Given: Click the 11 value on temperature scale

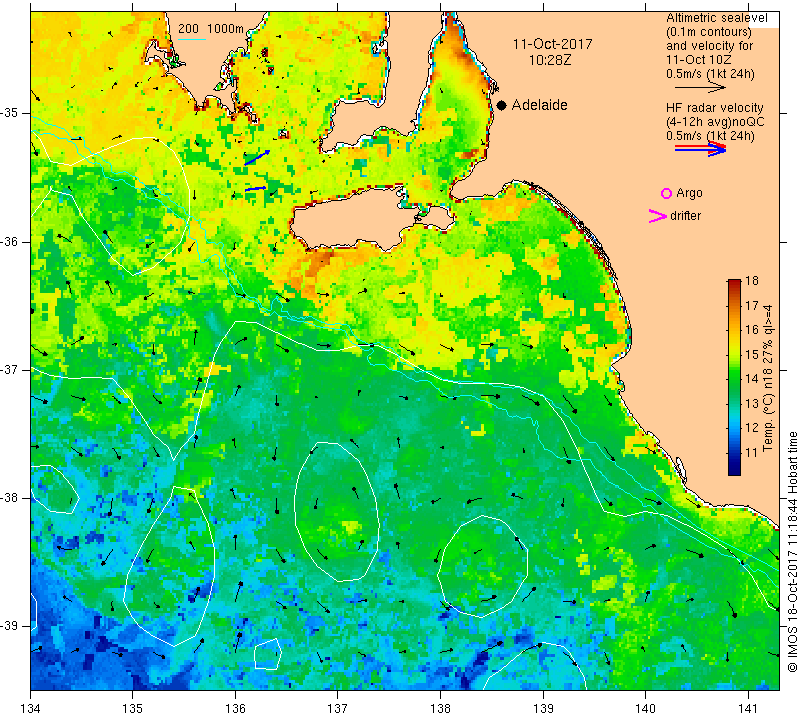Looking at the screenshot, I should pos(752,453).
